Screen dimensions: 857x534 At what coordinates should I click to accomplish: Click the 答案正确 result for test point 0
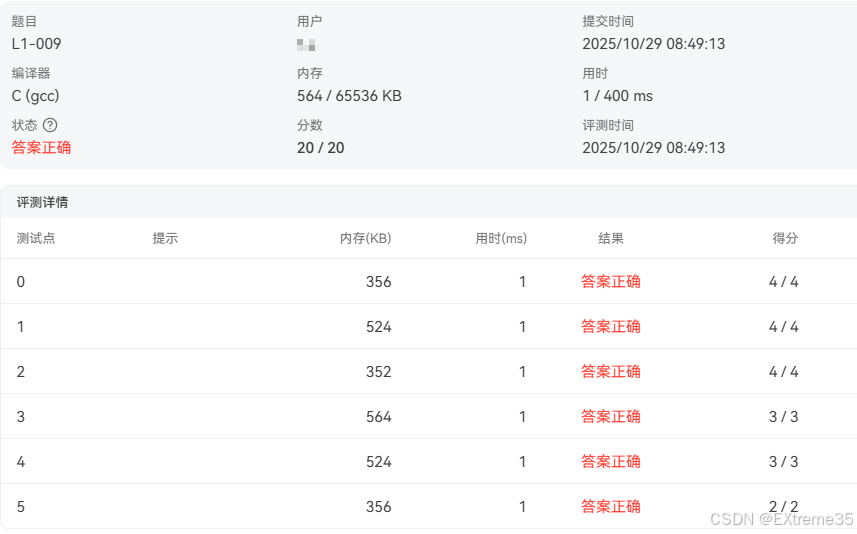(x=611, y=282)
